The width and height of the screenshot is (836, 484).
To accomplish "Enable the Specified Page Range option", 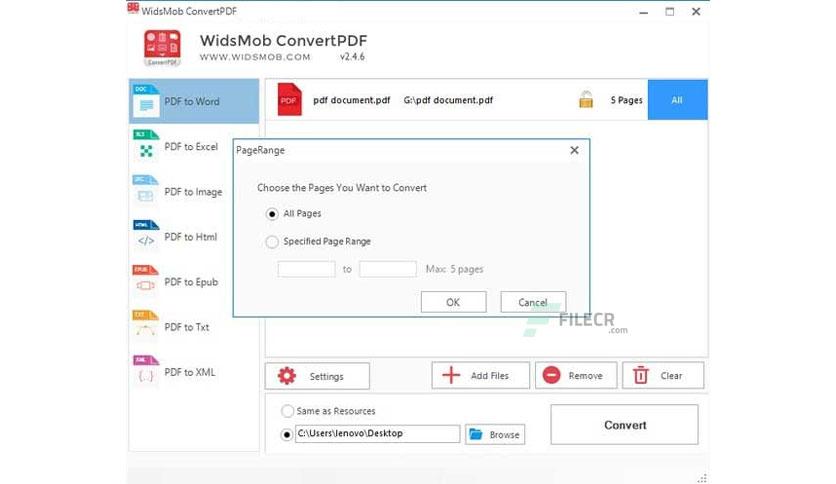I will coord(272,242).
